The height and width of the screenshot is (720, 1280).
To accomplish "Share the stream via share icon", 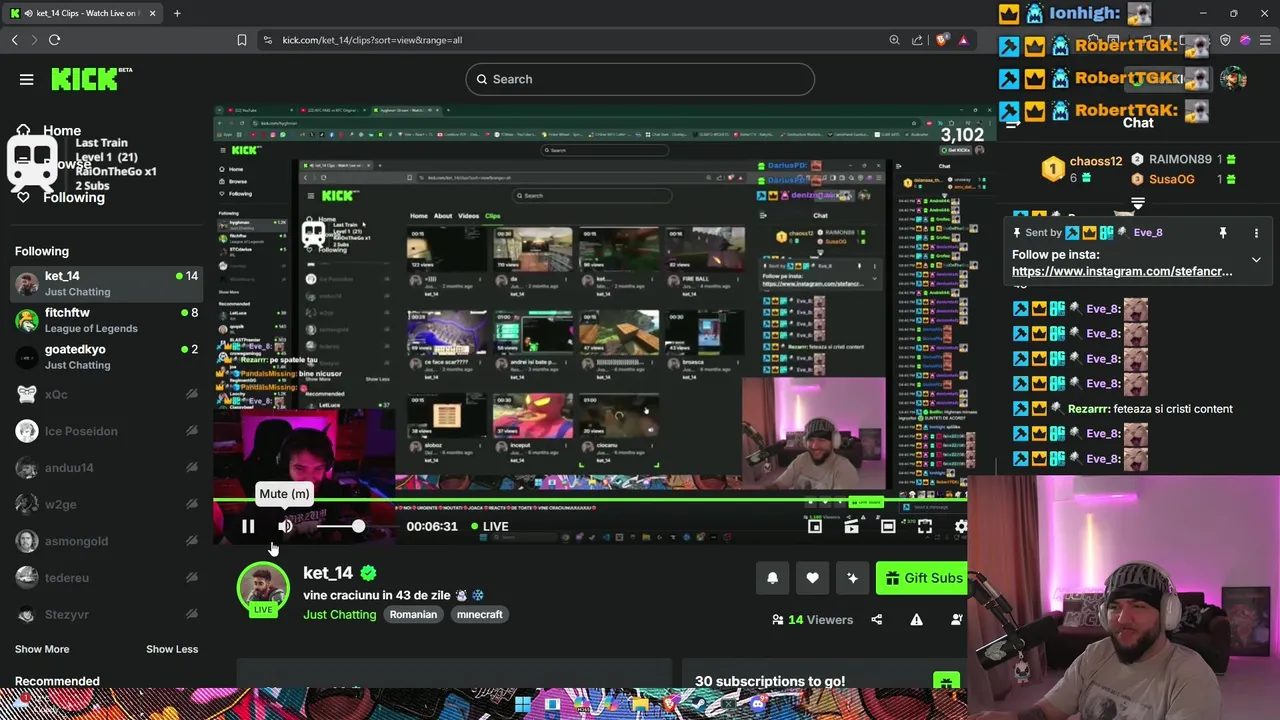I will 877,620.
